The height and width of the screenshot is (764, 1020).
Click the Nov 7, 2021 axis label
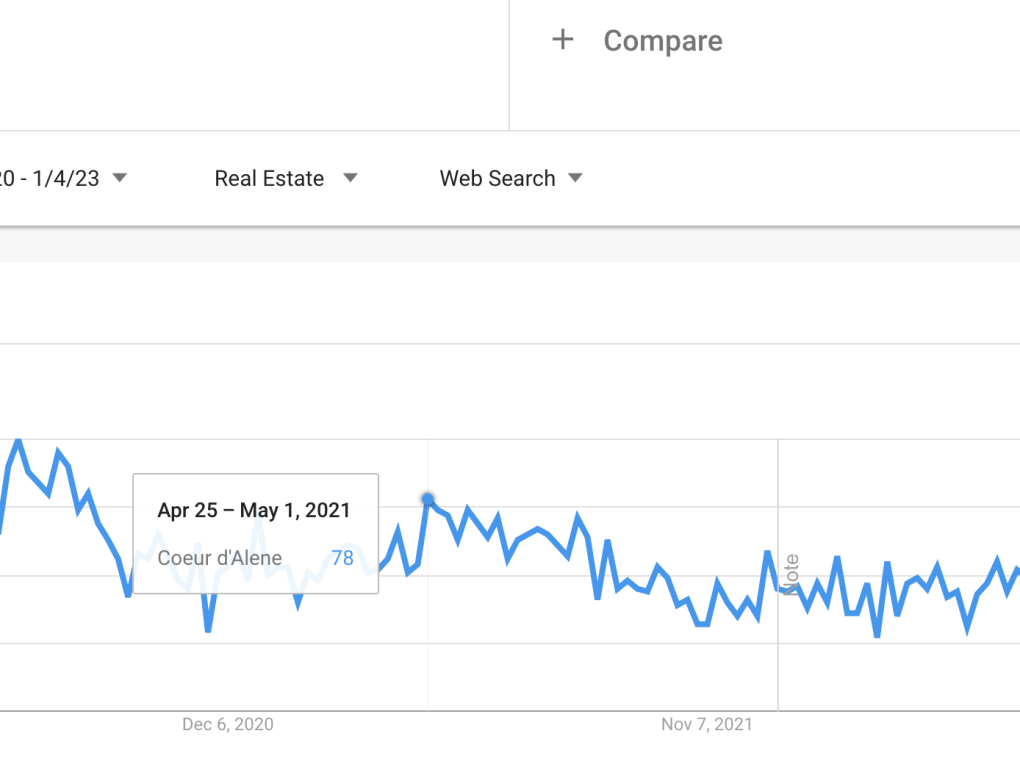[706, 724]
